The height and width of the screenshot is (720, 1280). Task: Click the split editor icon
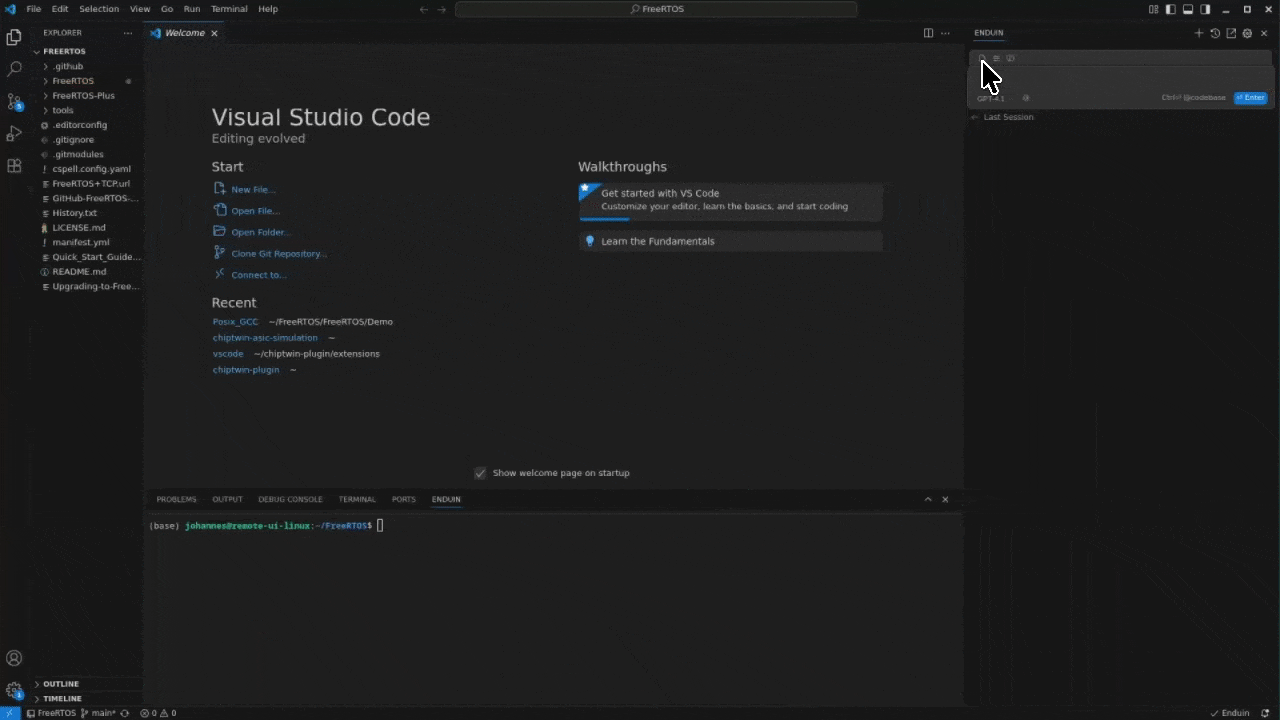click(x=928, y=33)
